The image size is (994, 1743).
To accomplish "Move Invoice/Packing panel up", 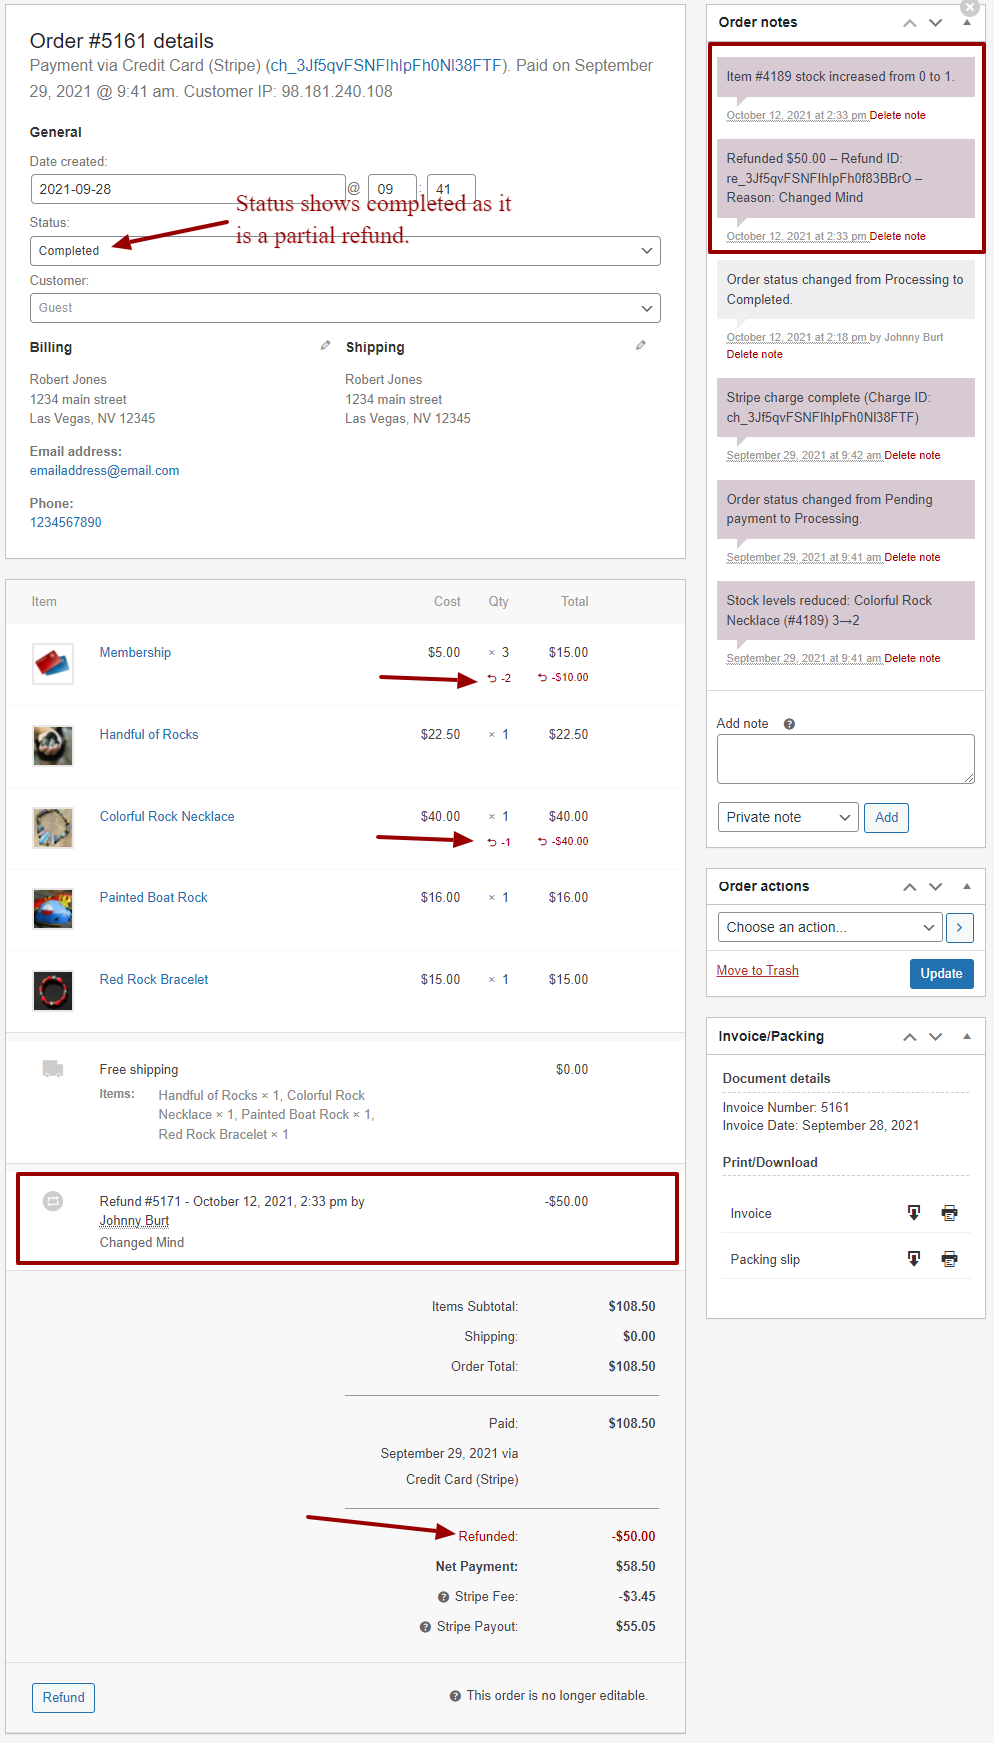I will [909, 1037].
